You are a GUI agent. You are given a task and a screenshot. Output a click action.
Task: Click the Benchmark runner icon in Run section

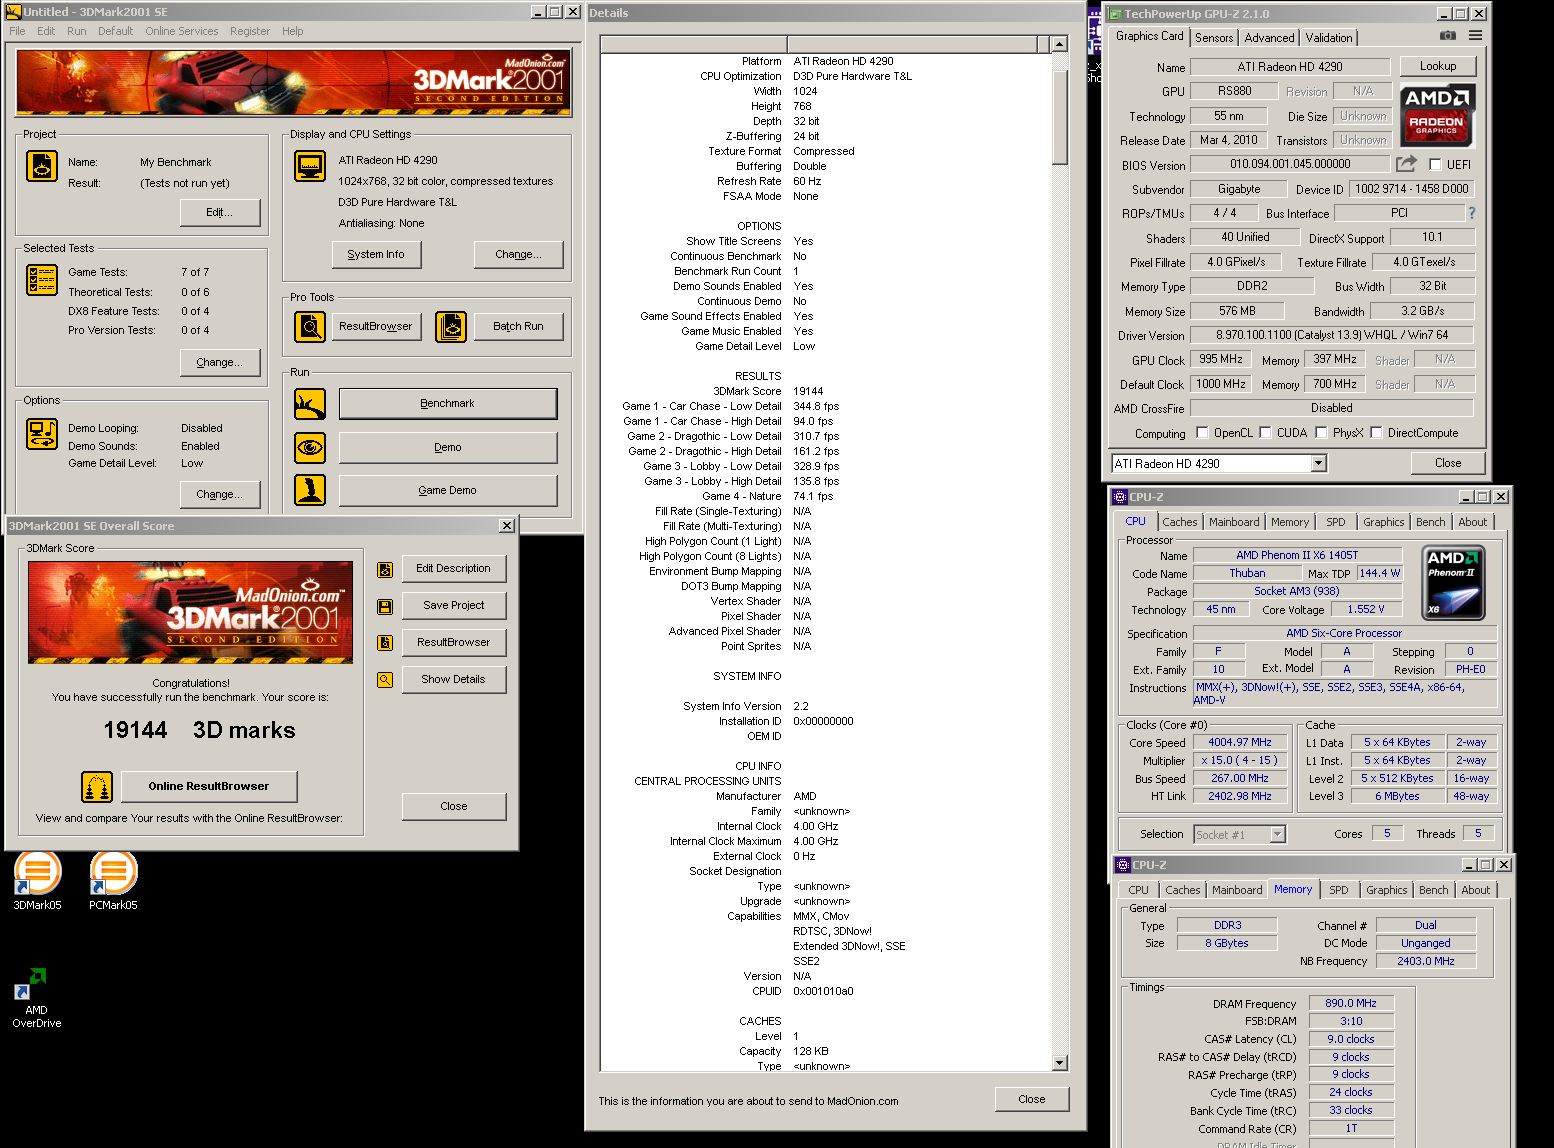310,404
